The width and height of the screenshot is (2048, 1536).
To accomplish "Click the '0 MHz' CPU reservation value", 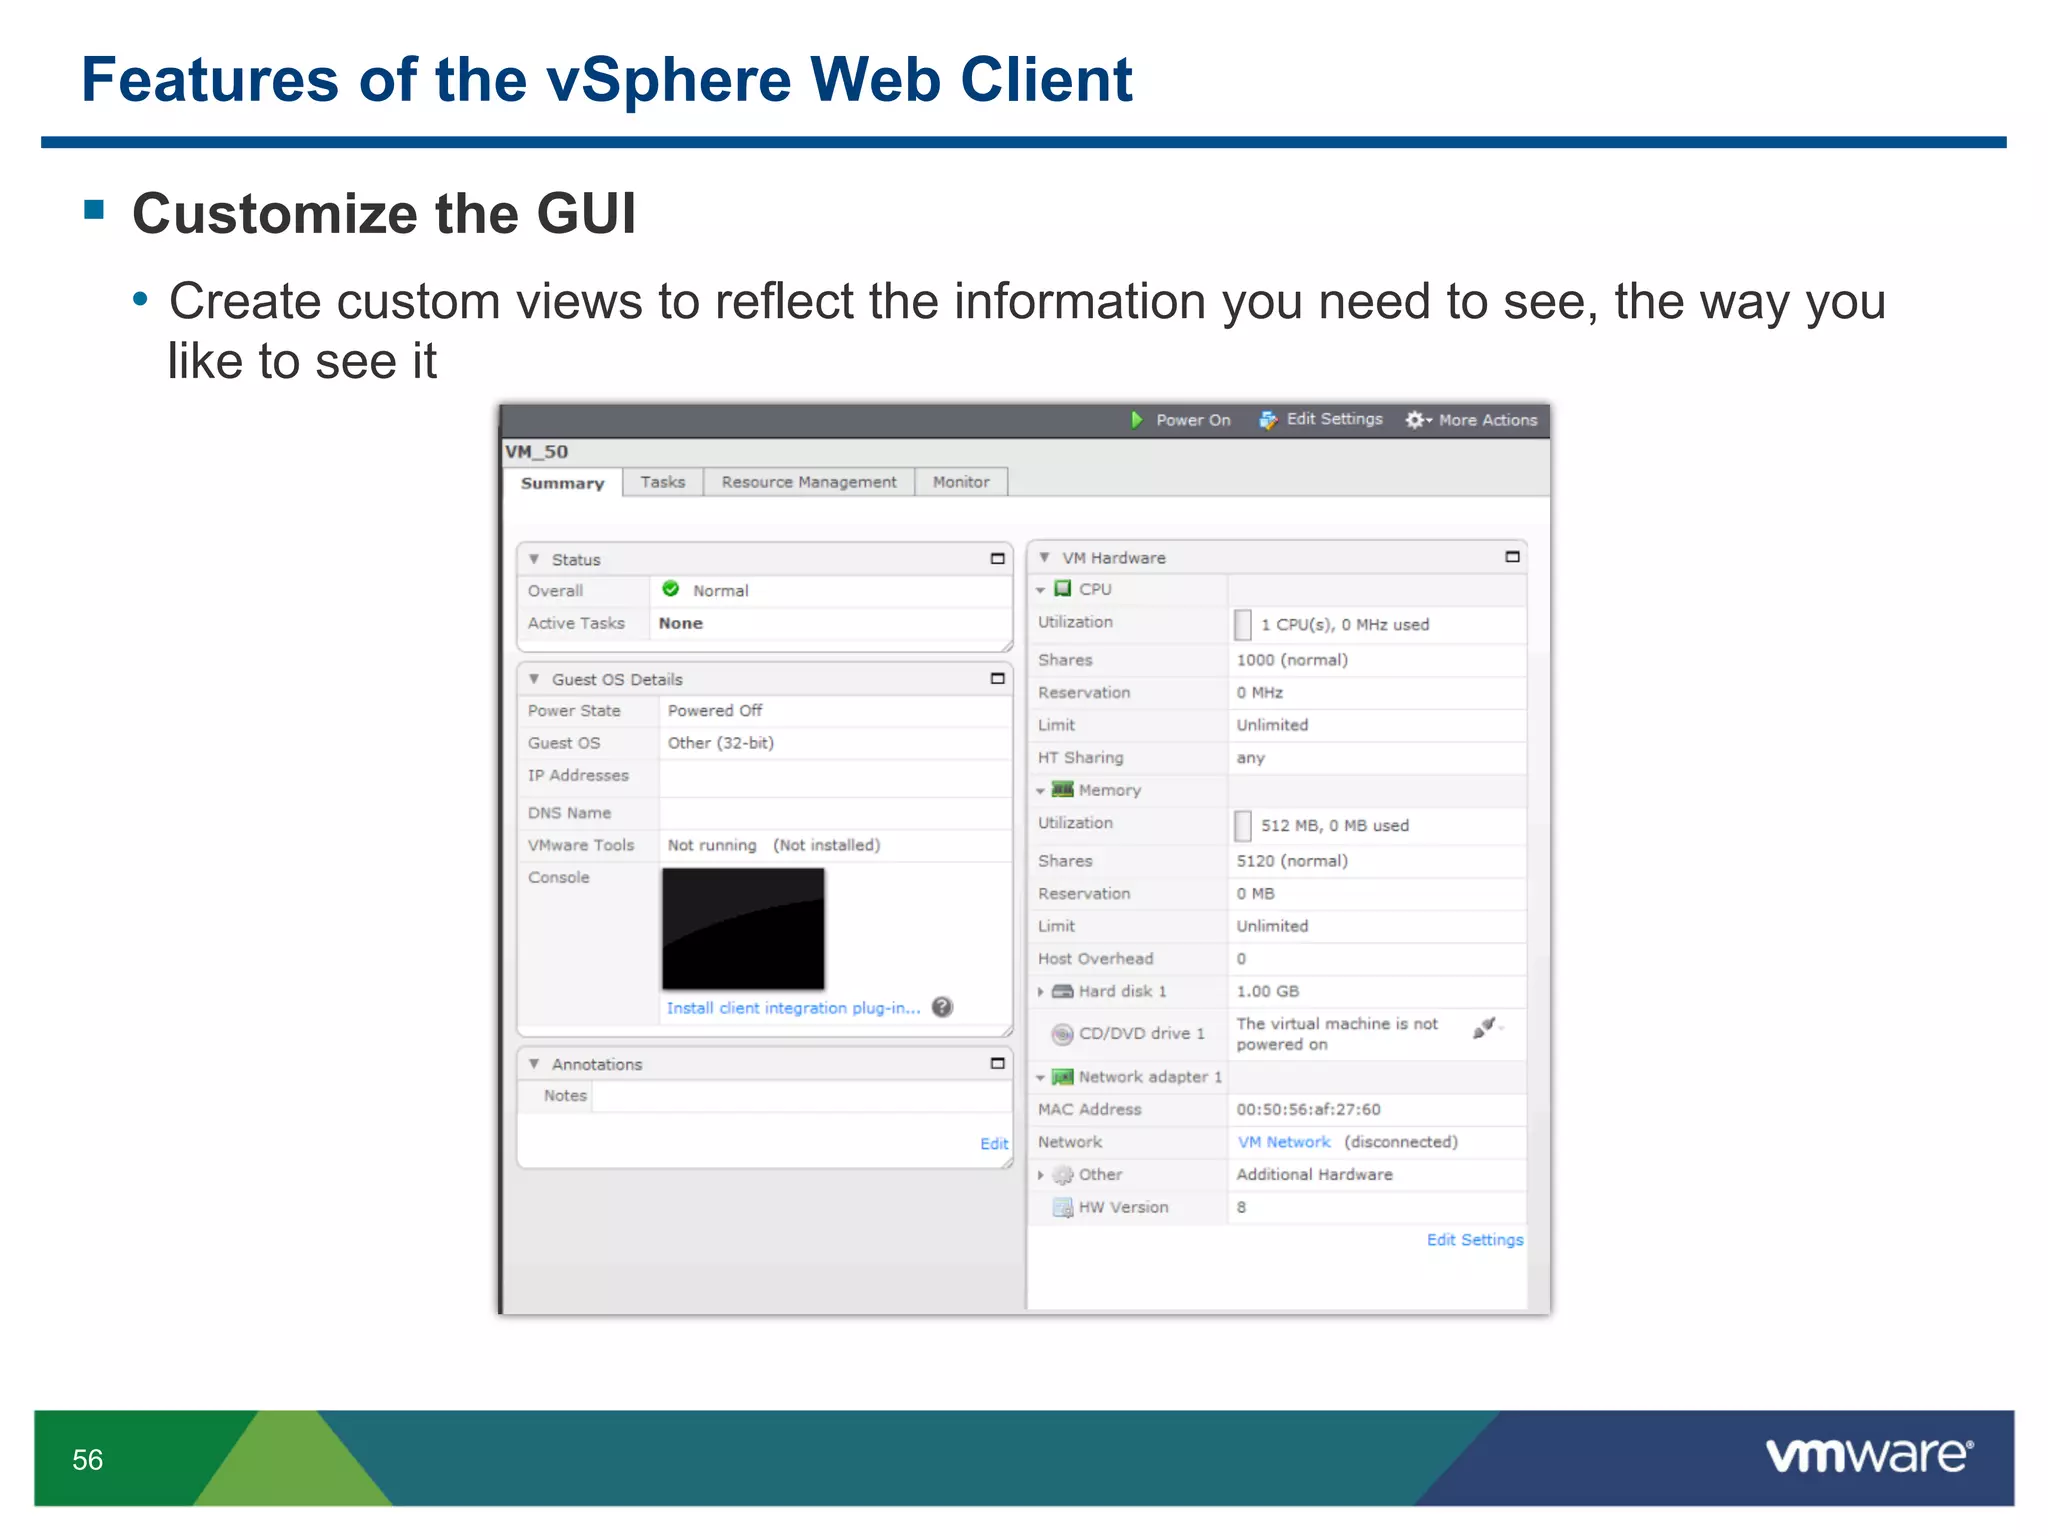I will [1259, 693].
